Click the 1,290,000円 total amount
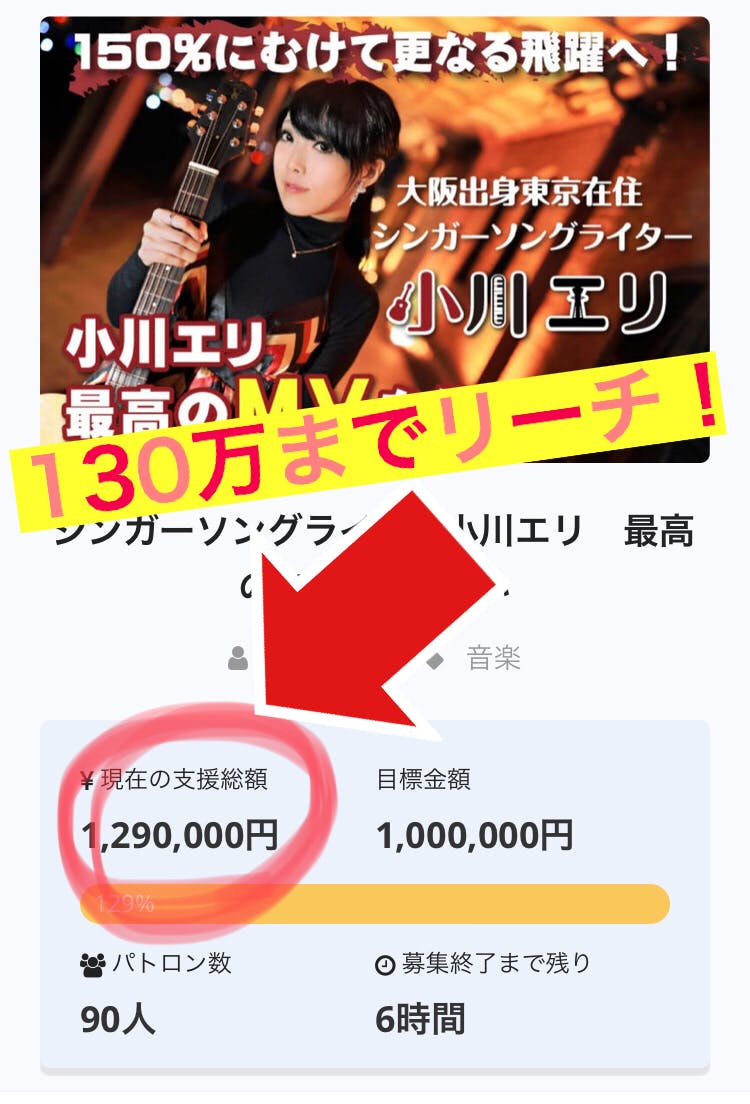 click(180, 836)
